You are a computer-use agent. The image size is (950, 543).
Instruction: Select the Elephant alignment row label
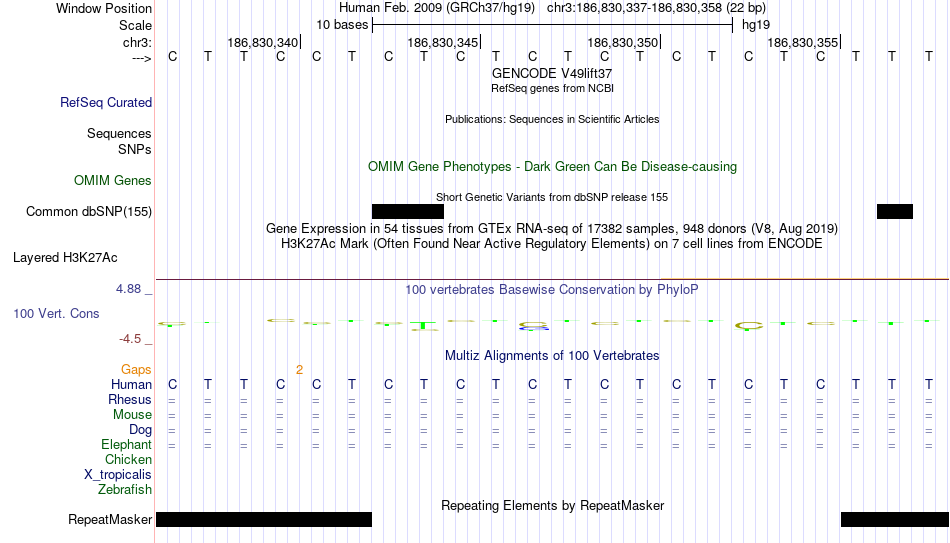pyautogui.click(x=127, y=445)
